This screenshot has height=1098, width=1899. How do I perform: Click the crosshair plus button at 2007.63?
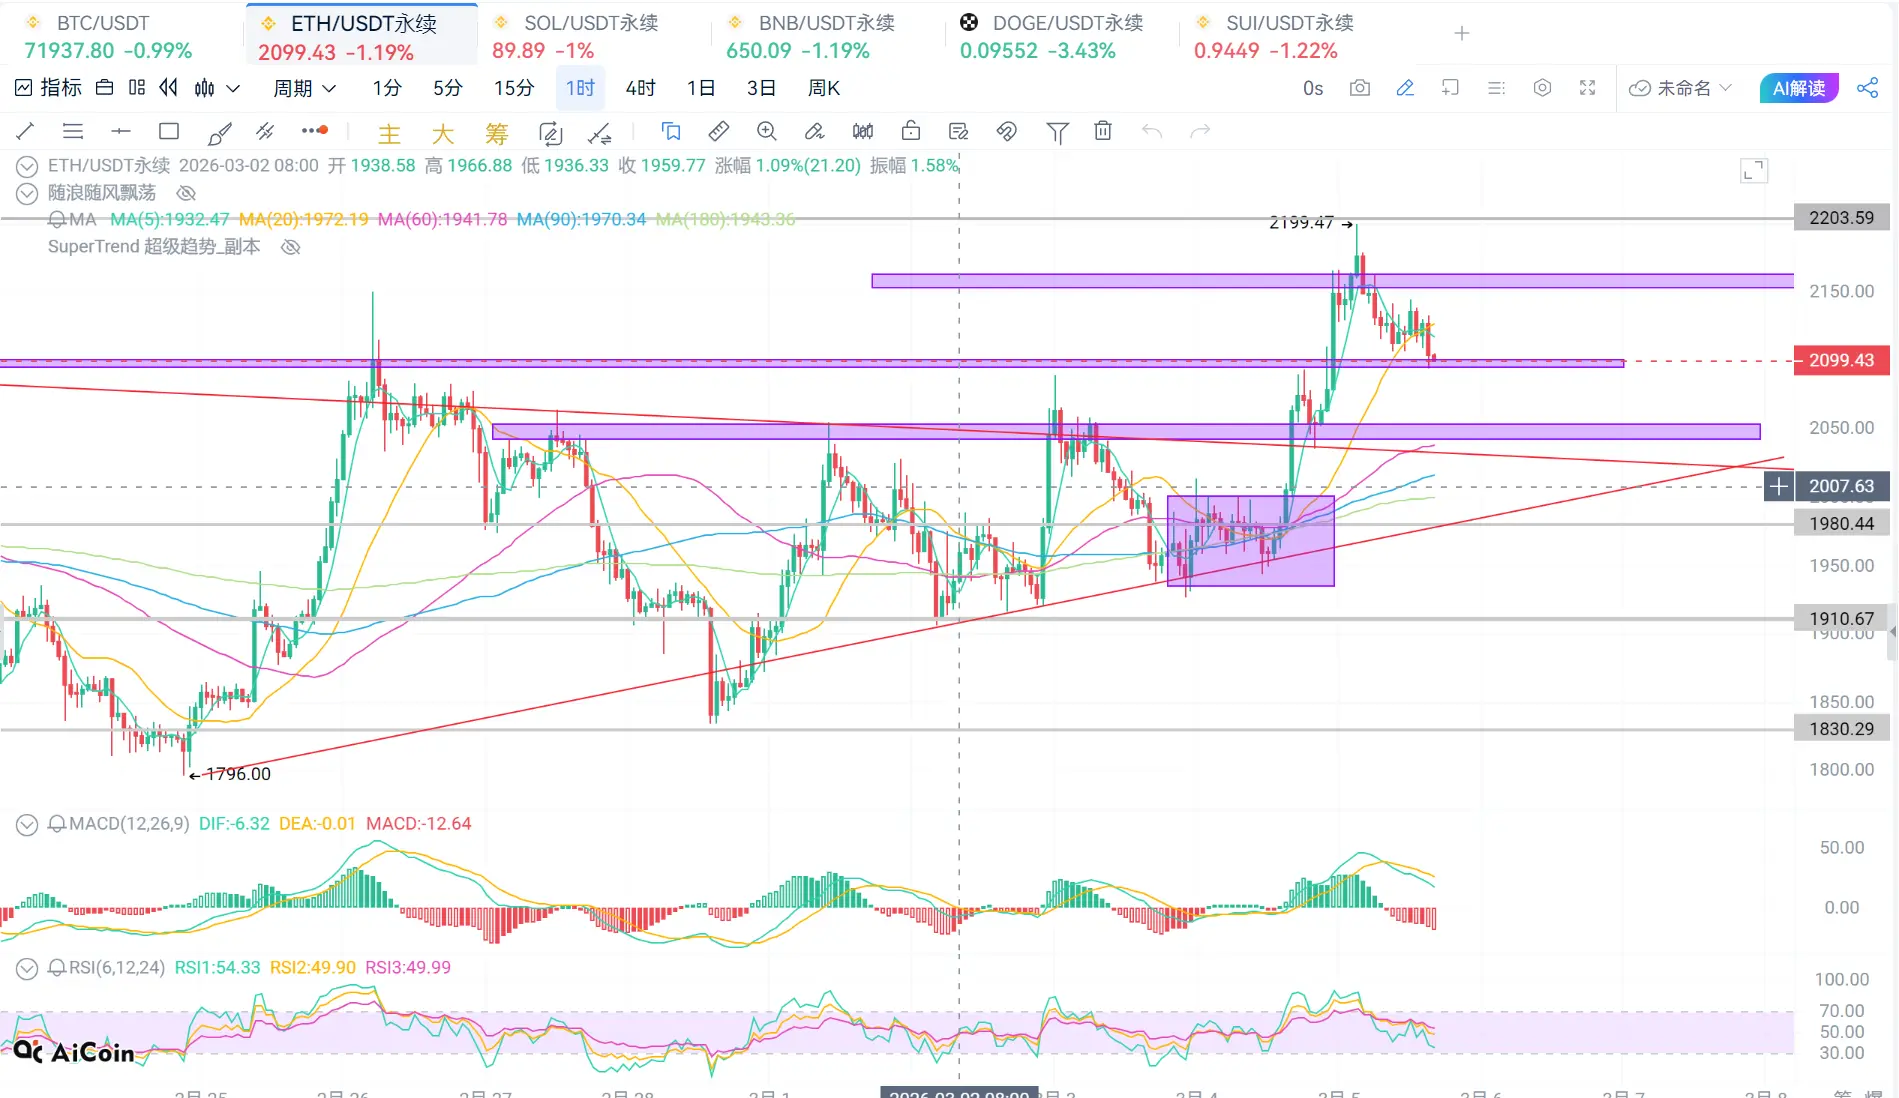(1779, 487)
